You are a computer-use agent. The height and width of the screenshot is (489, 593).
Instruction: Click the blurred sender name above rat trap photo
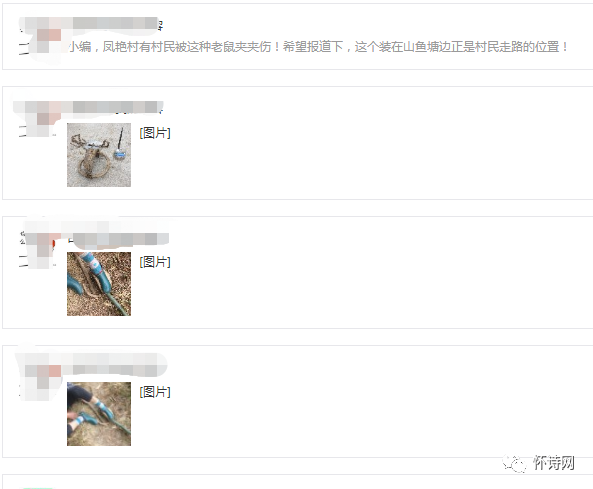(117, 107)
